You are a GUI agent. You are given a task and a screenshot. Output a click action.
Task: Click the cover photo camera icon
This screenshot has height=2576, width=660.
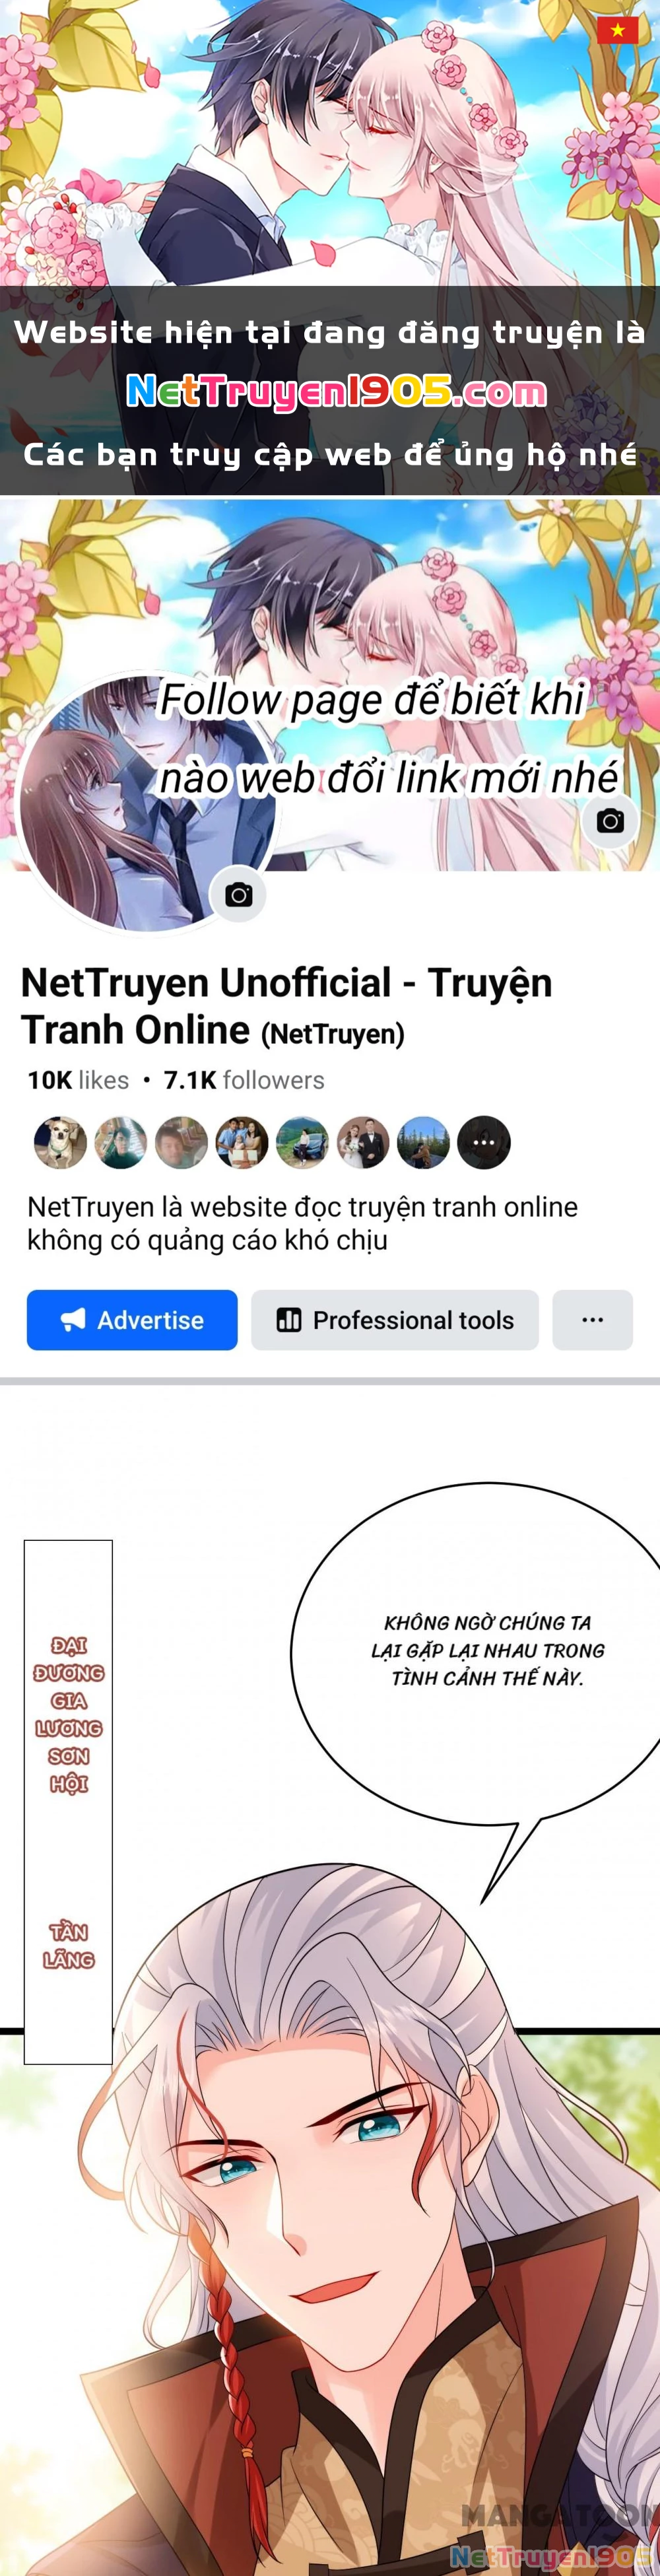coord(610,821)
